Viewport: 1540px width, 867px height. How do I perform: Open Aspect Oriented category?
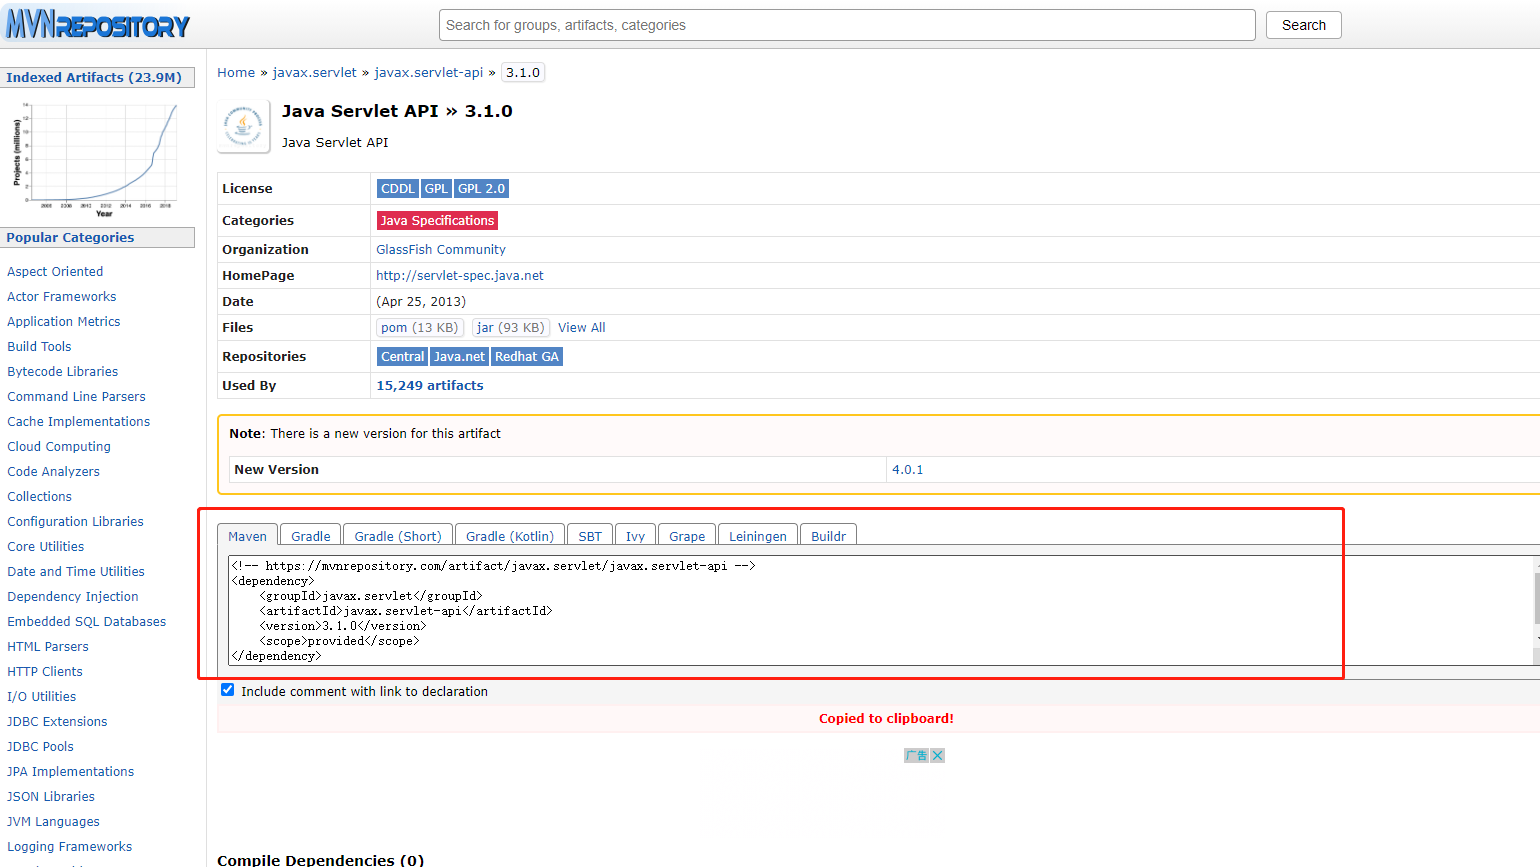(55, 271)
